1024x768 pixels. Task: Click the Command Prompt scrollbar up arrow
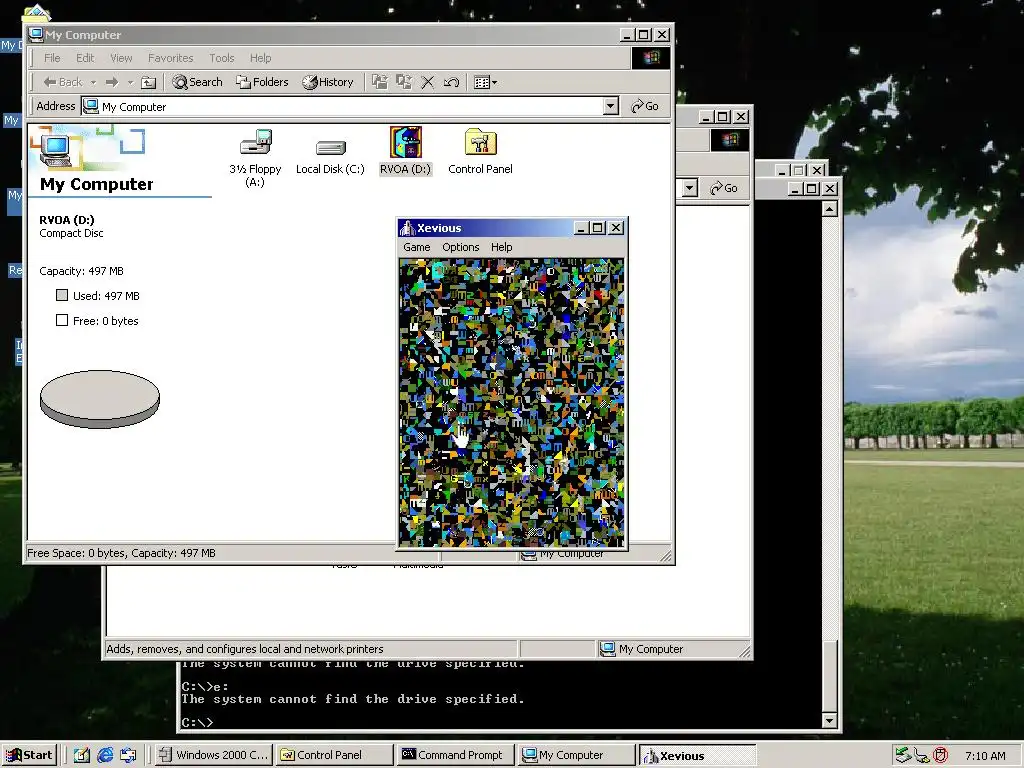pos(829,209)
